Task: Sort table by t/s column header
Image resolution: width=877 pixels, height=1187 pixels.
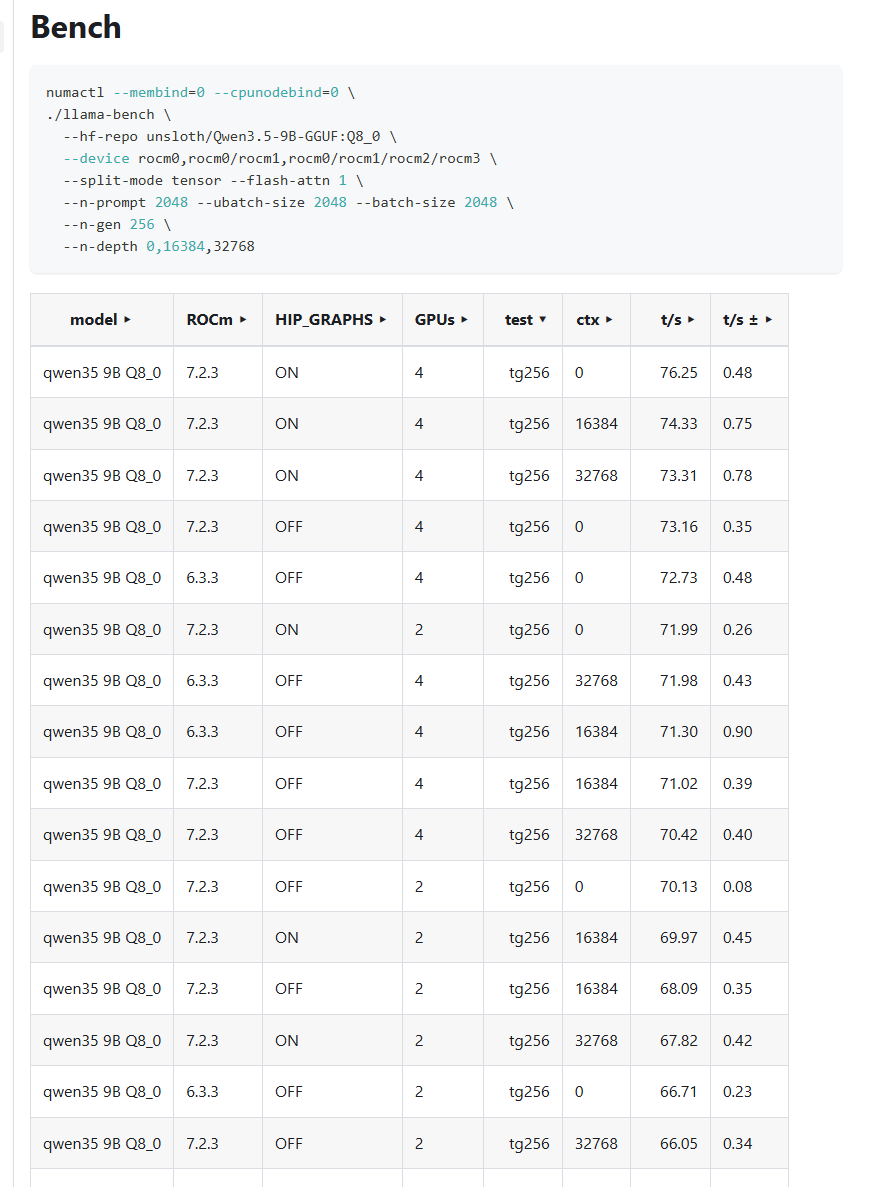Action: (x=670, y=320)
